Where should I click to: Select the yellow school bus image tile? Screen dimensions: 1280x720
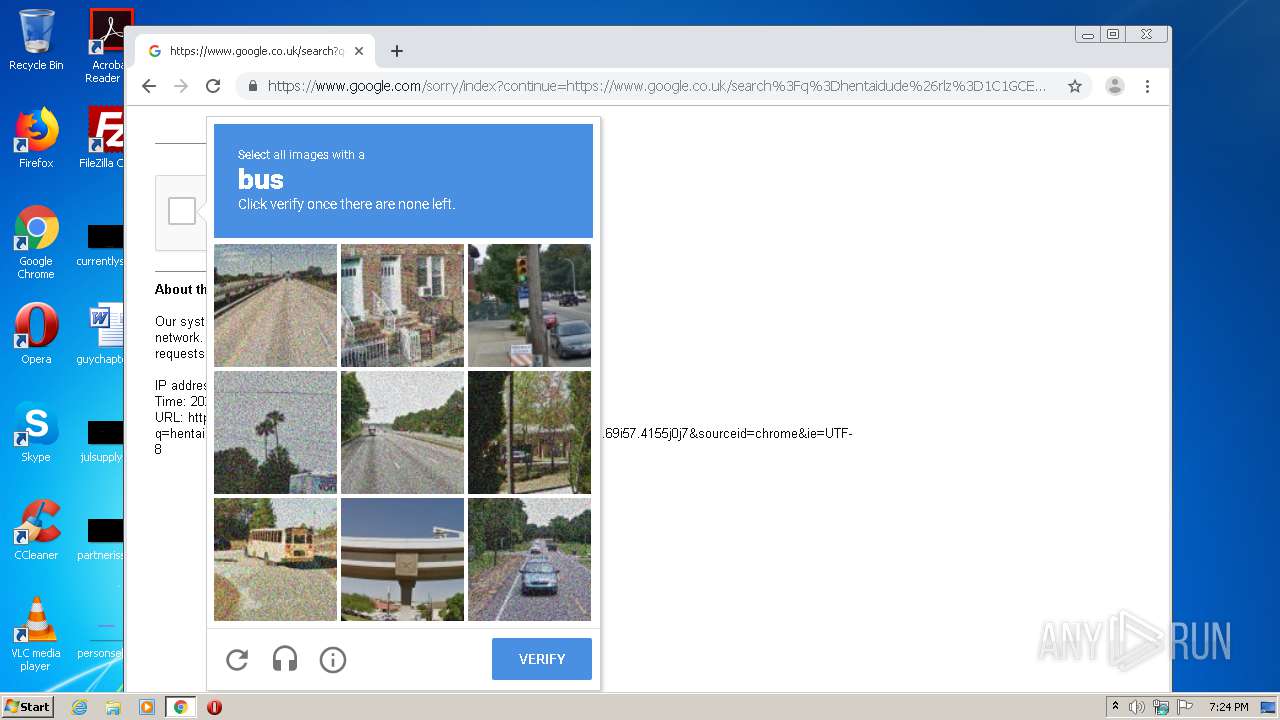275,559
